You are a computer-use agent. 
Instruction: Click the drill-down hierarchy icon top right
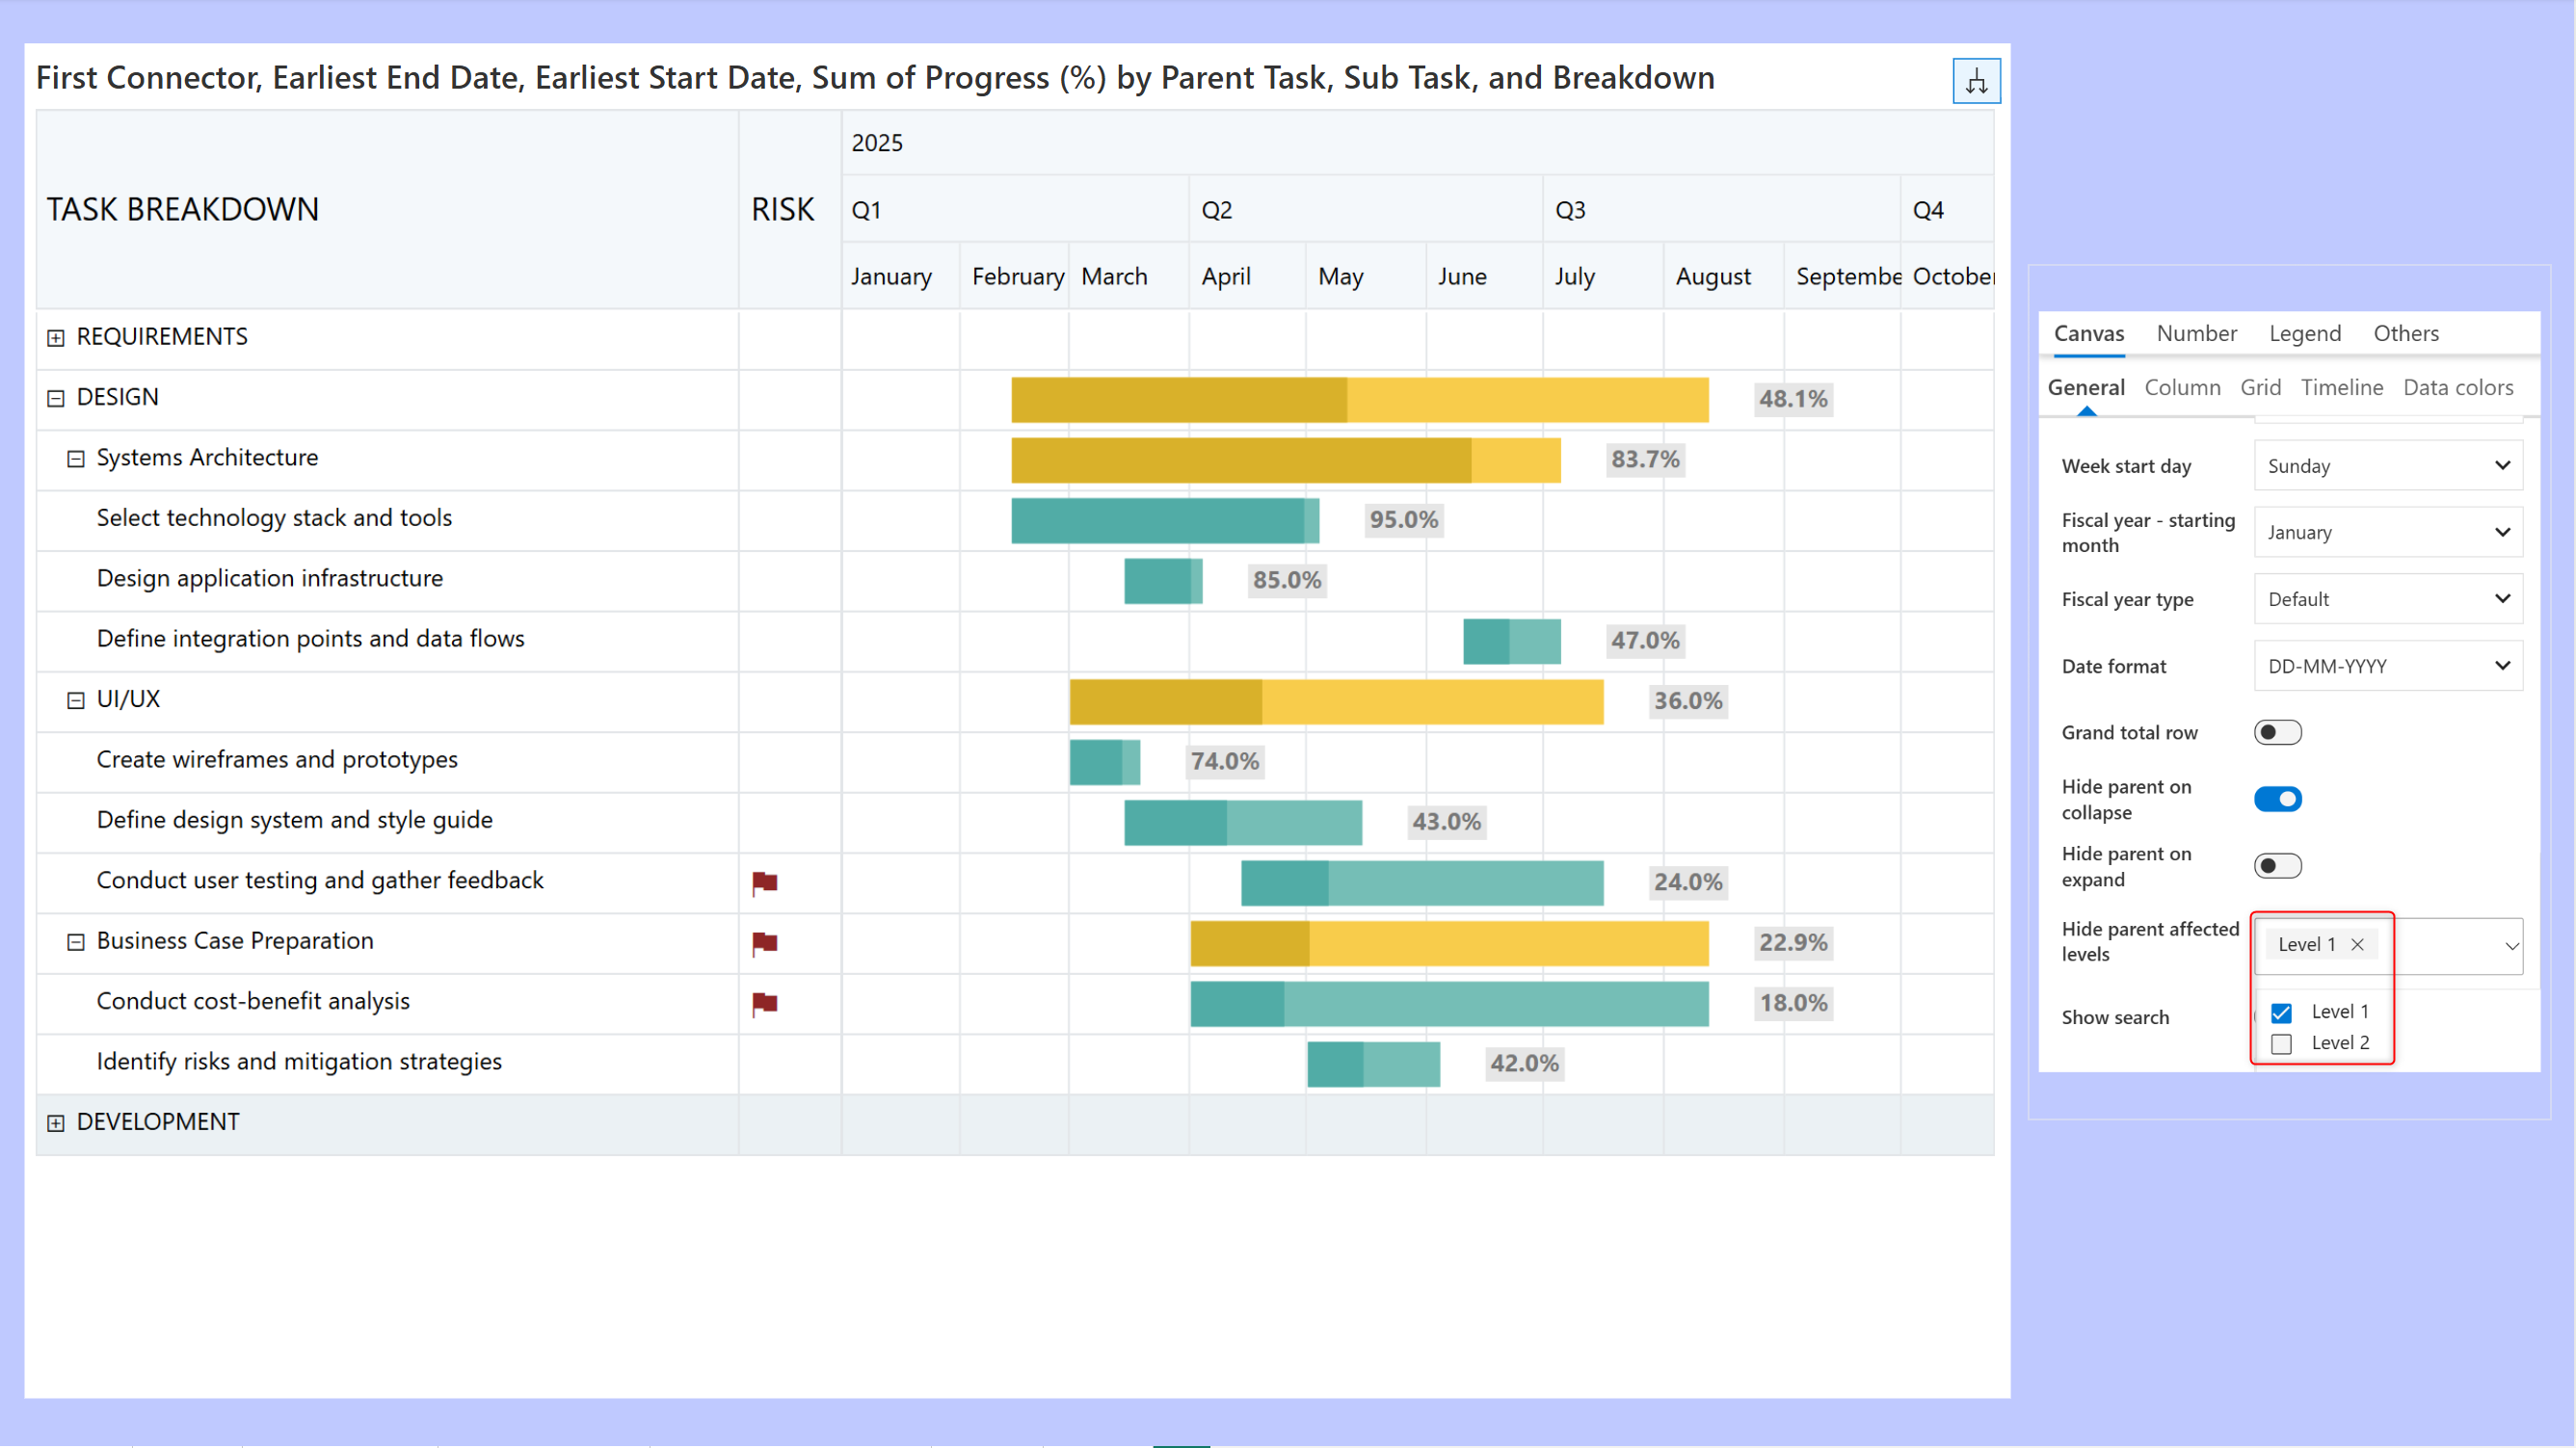point(1975,81)
